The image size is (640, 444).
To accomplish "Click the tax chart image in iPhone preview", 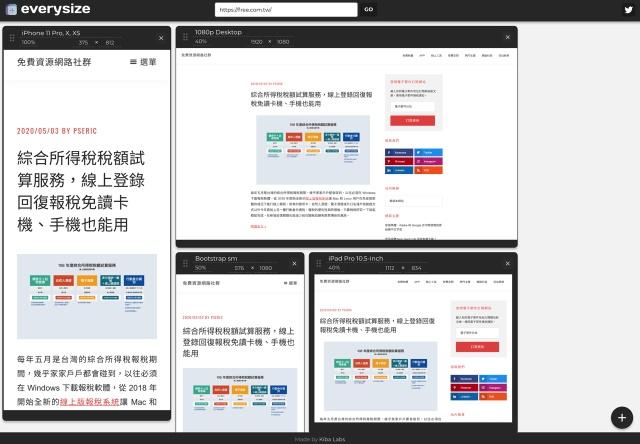I will [87, 296].
